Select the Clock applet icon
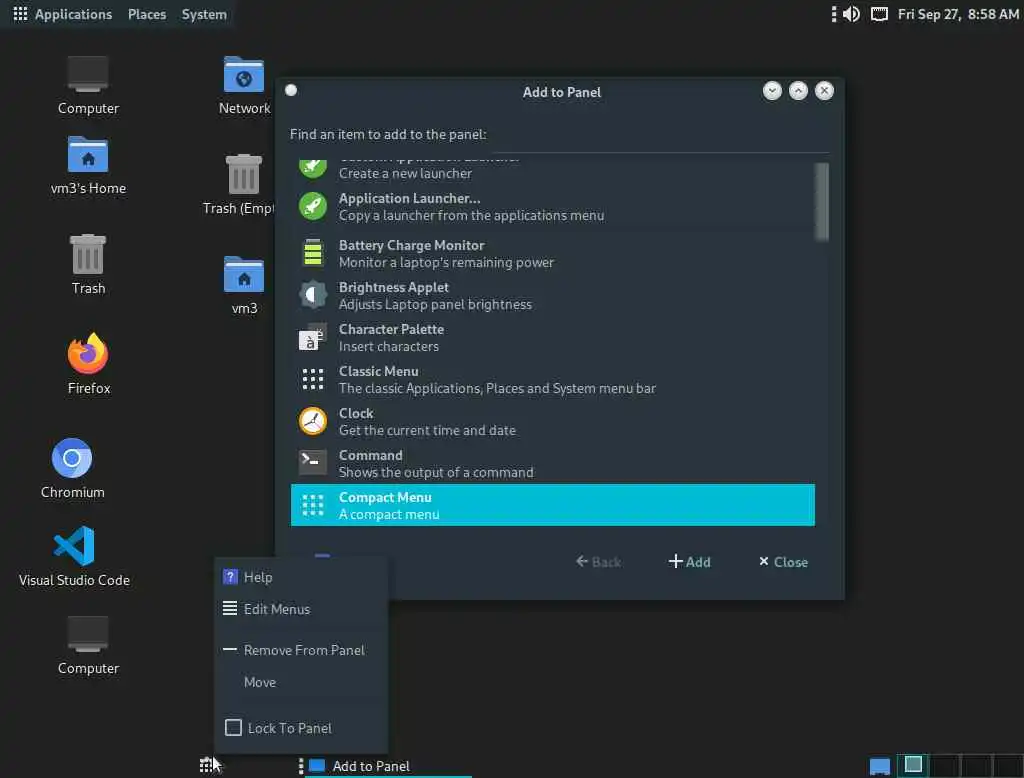The width and height of the screenshot is (1024, 778). click(313, 421)
